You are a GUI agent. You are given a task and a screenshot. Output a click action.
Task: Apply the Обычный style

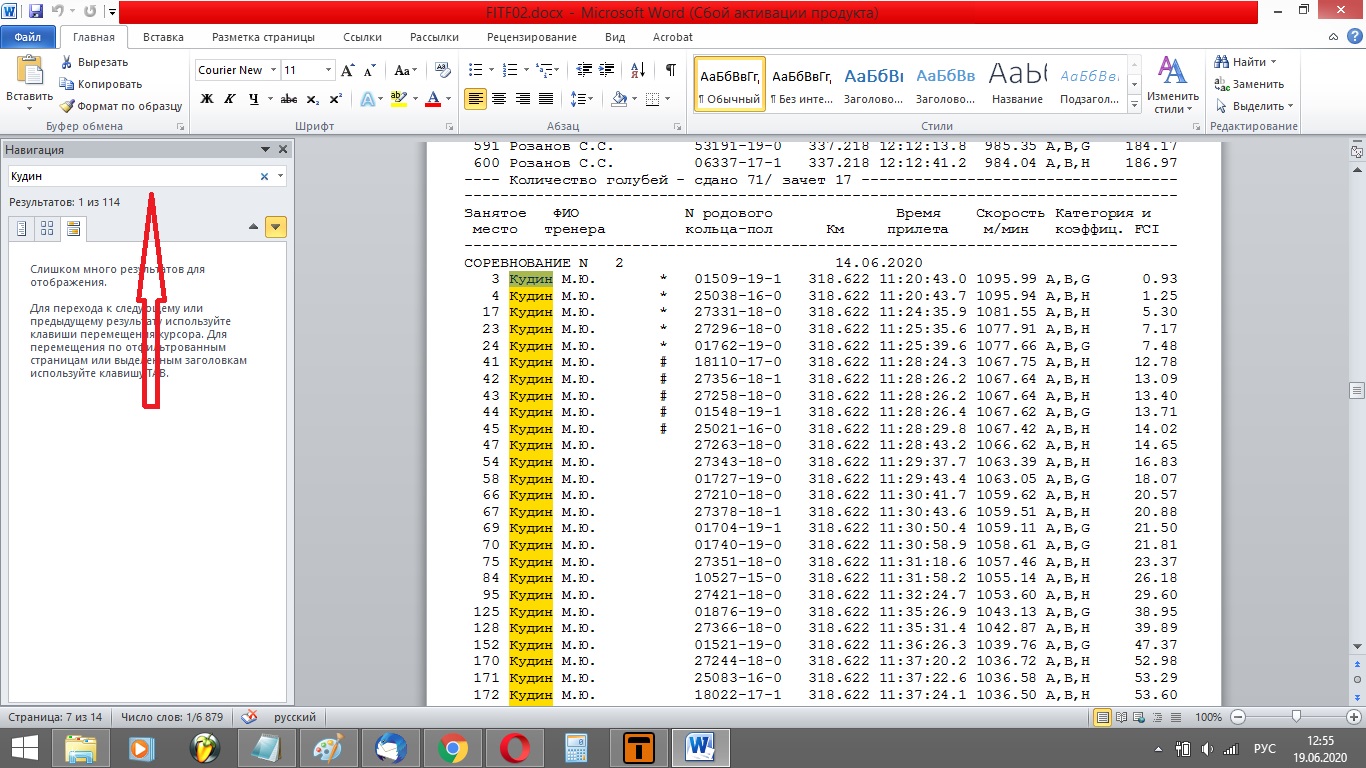click(730, 82)
